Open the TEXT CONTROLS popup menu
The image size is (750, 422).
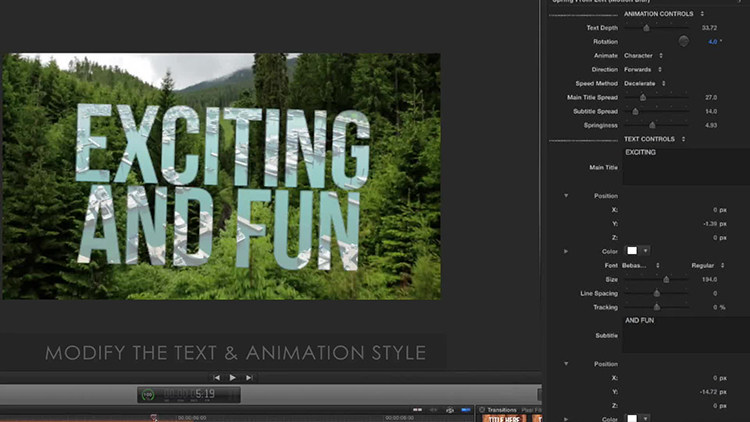tap(654, 139)
